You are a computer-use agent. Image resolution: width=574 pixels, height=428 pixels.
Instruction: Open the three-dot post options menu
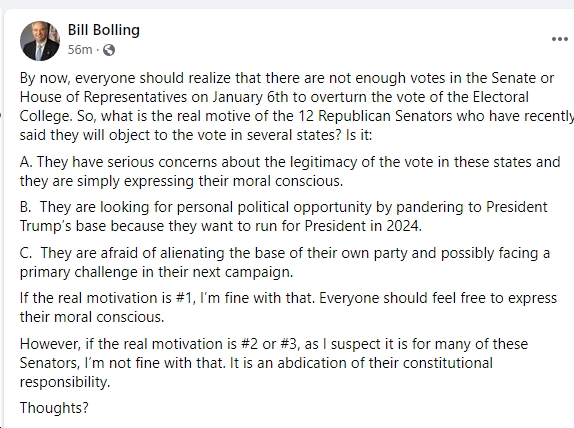[560, 39]
